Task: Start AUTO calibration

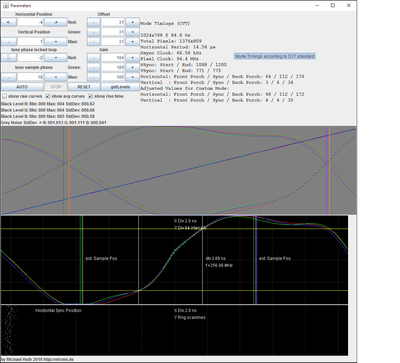Action: 22,87
